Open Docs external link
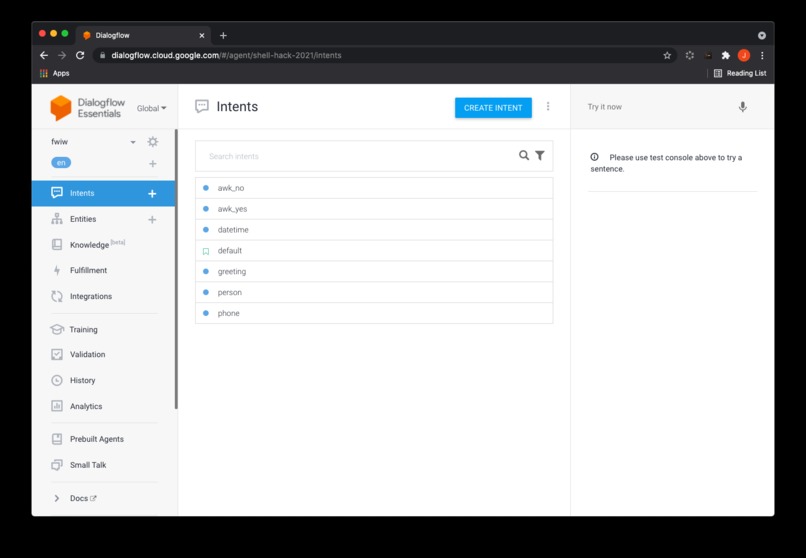The width and height of the screenshot is (806, 558). (83, 498)
